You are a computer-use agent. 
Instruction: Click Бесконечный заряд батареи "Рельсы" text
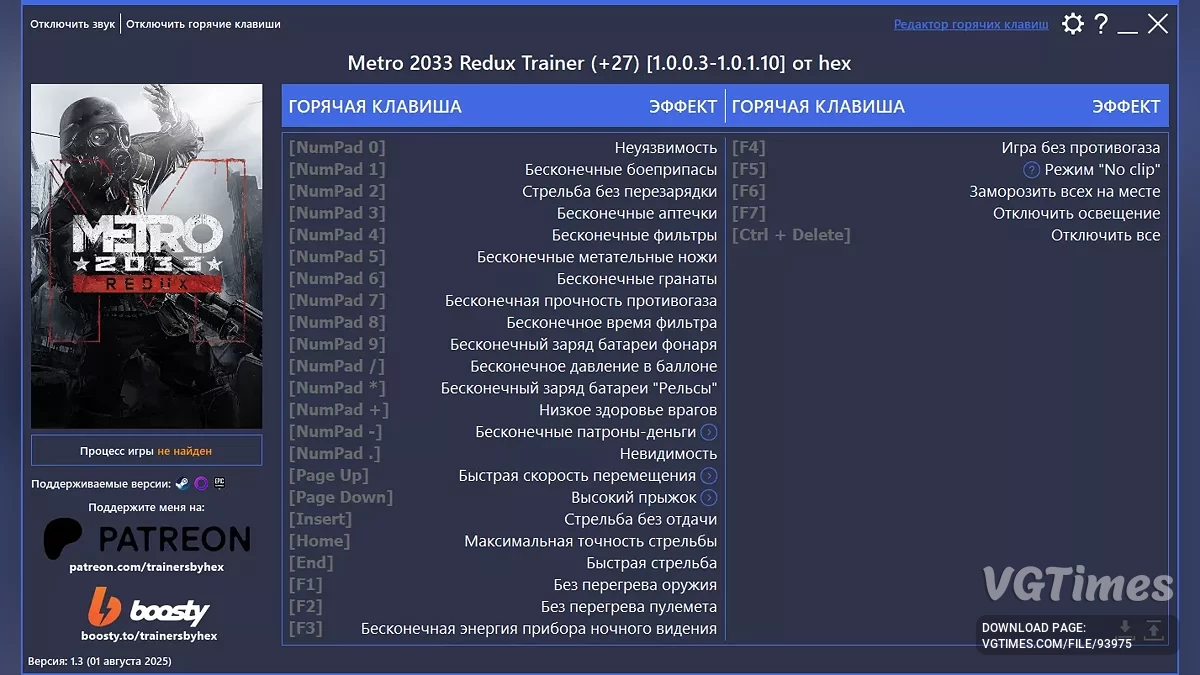coord(579,388)
